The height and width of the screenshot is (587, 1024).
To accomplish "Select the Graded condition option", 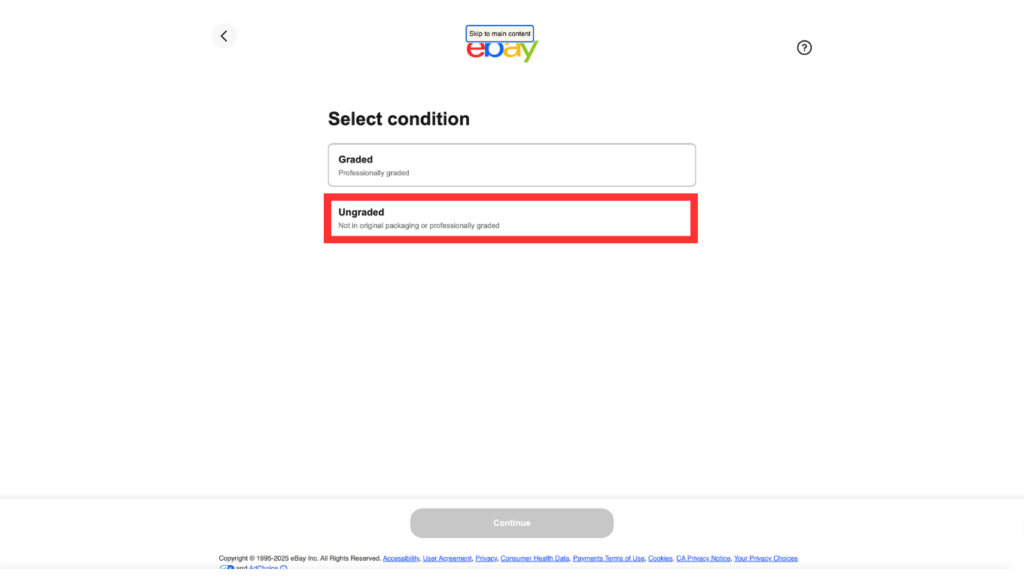I will 511,165.
